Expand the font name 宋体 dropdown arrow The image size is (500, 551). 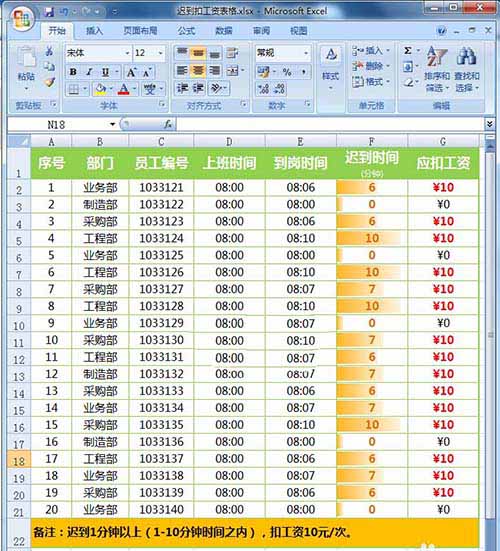(127, 53)
